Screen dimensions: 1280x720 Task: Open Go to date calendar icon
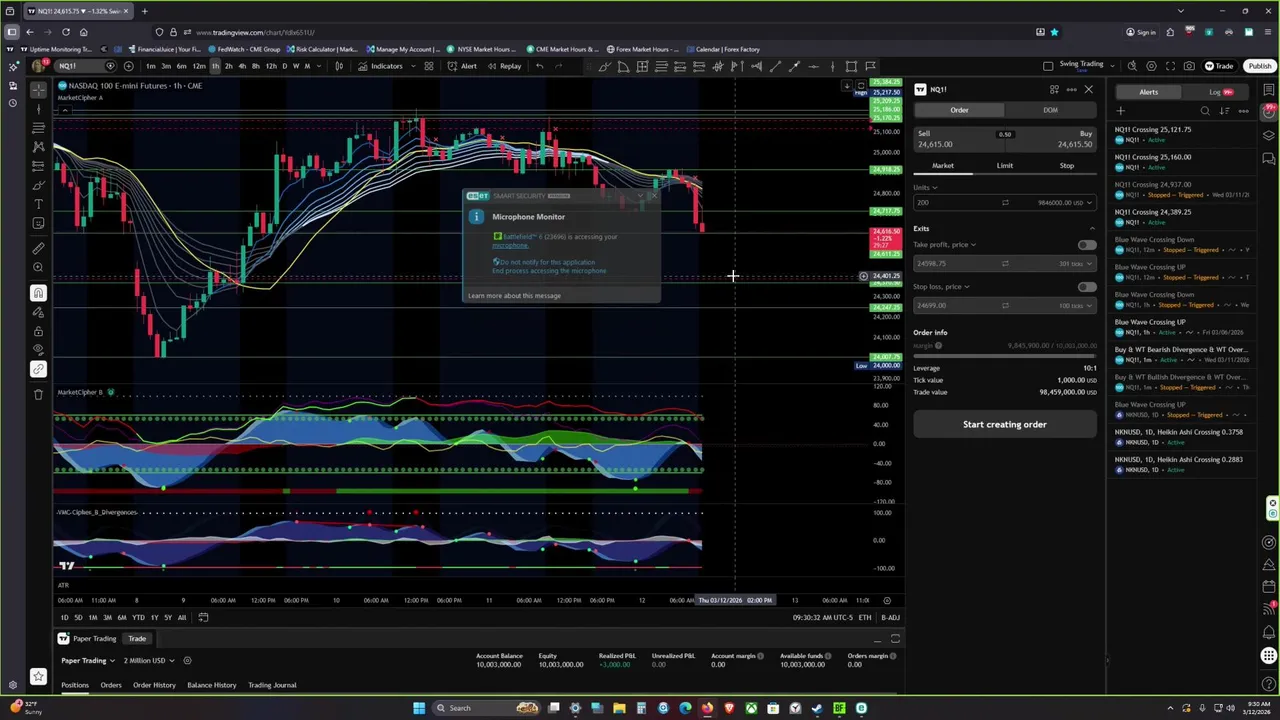(x=203, y=617)
